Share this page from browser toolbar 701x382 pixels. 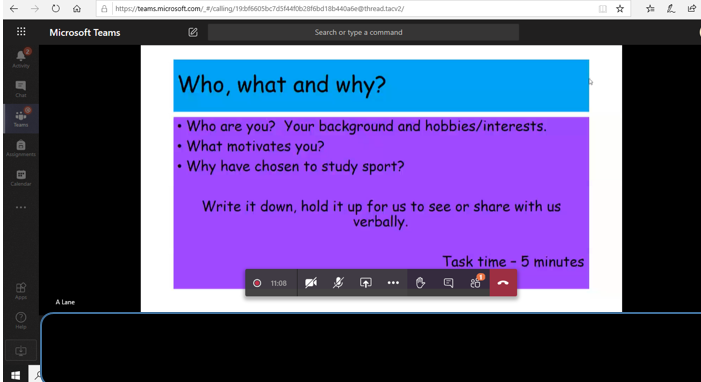pos(691,8)
